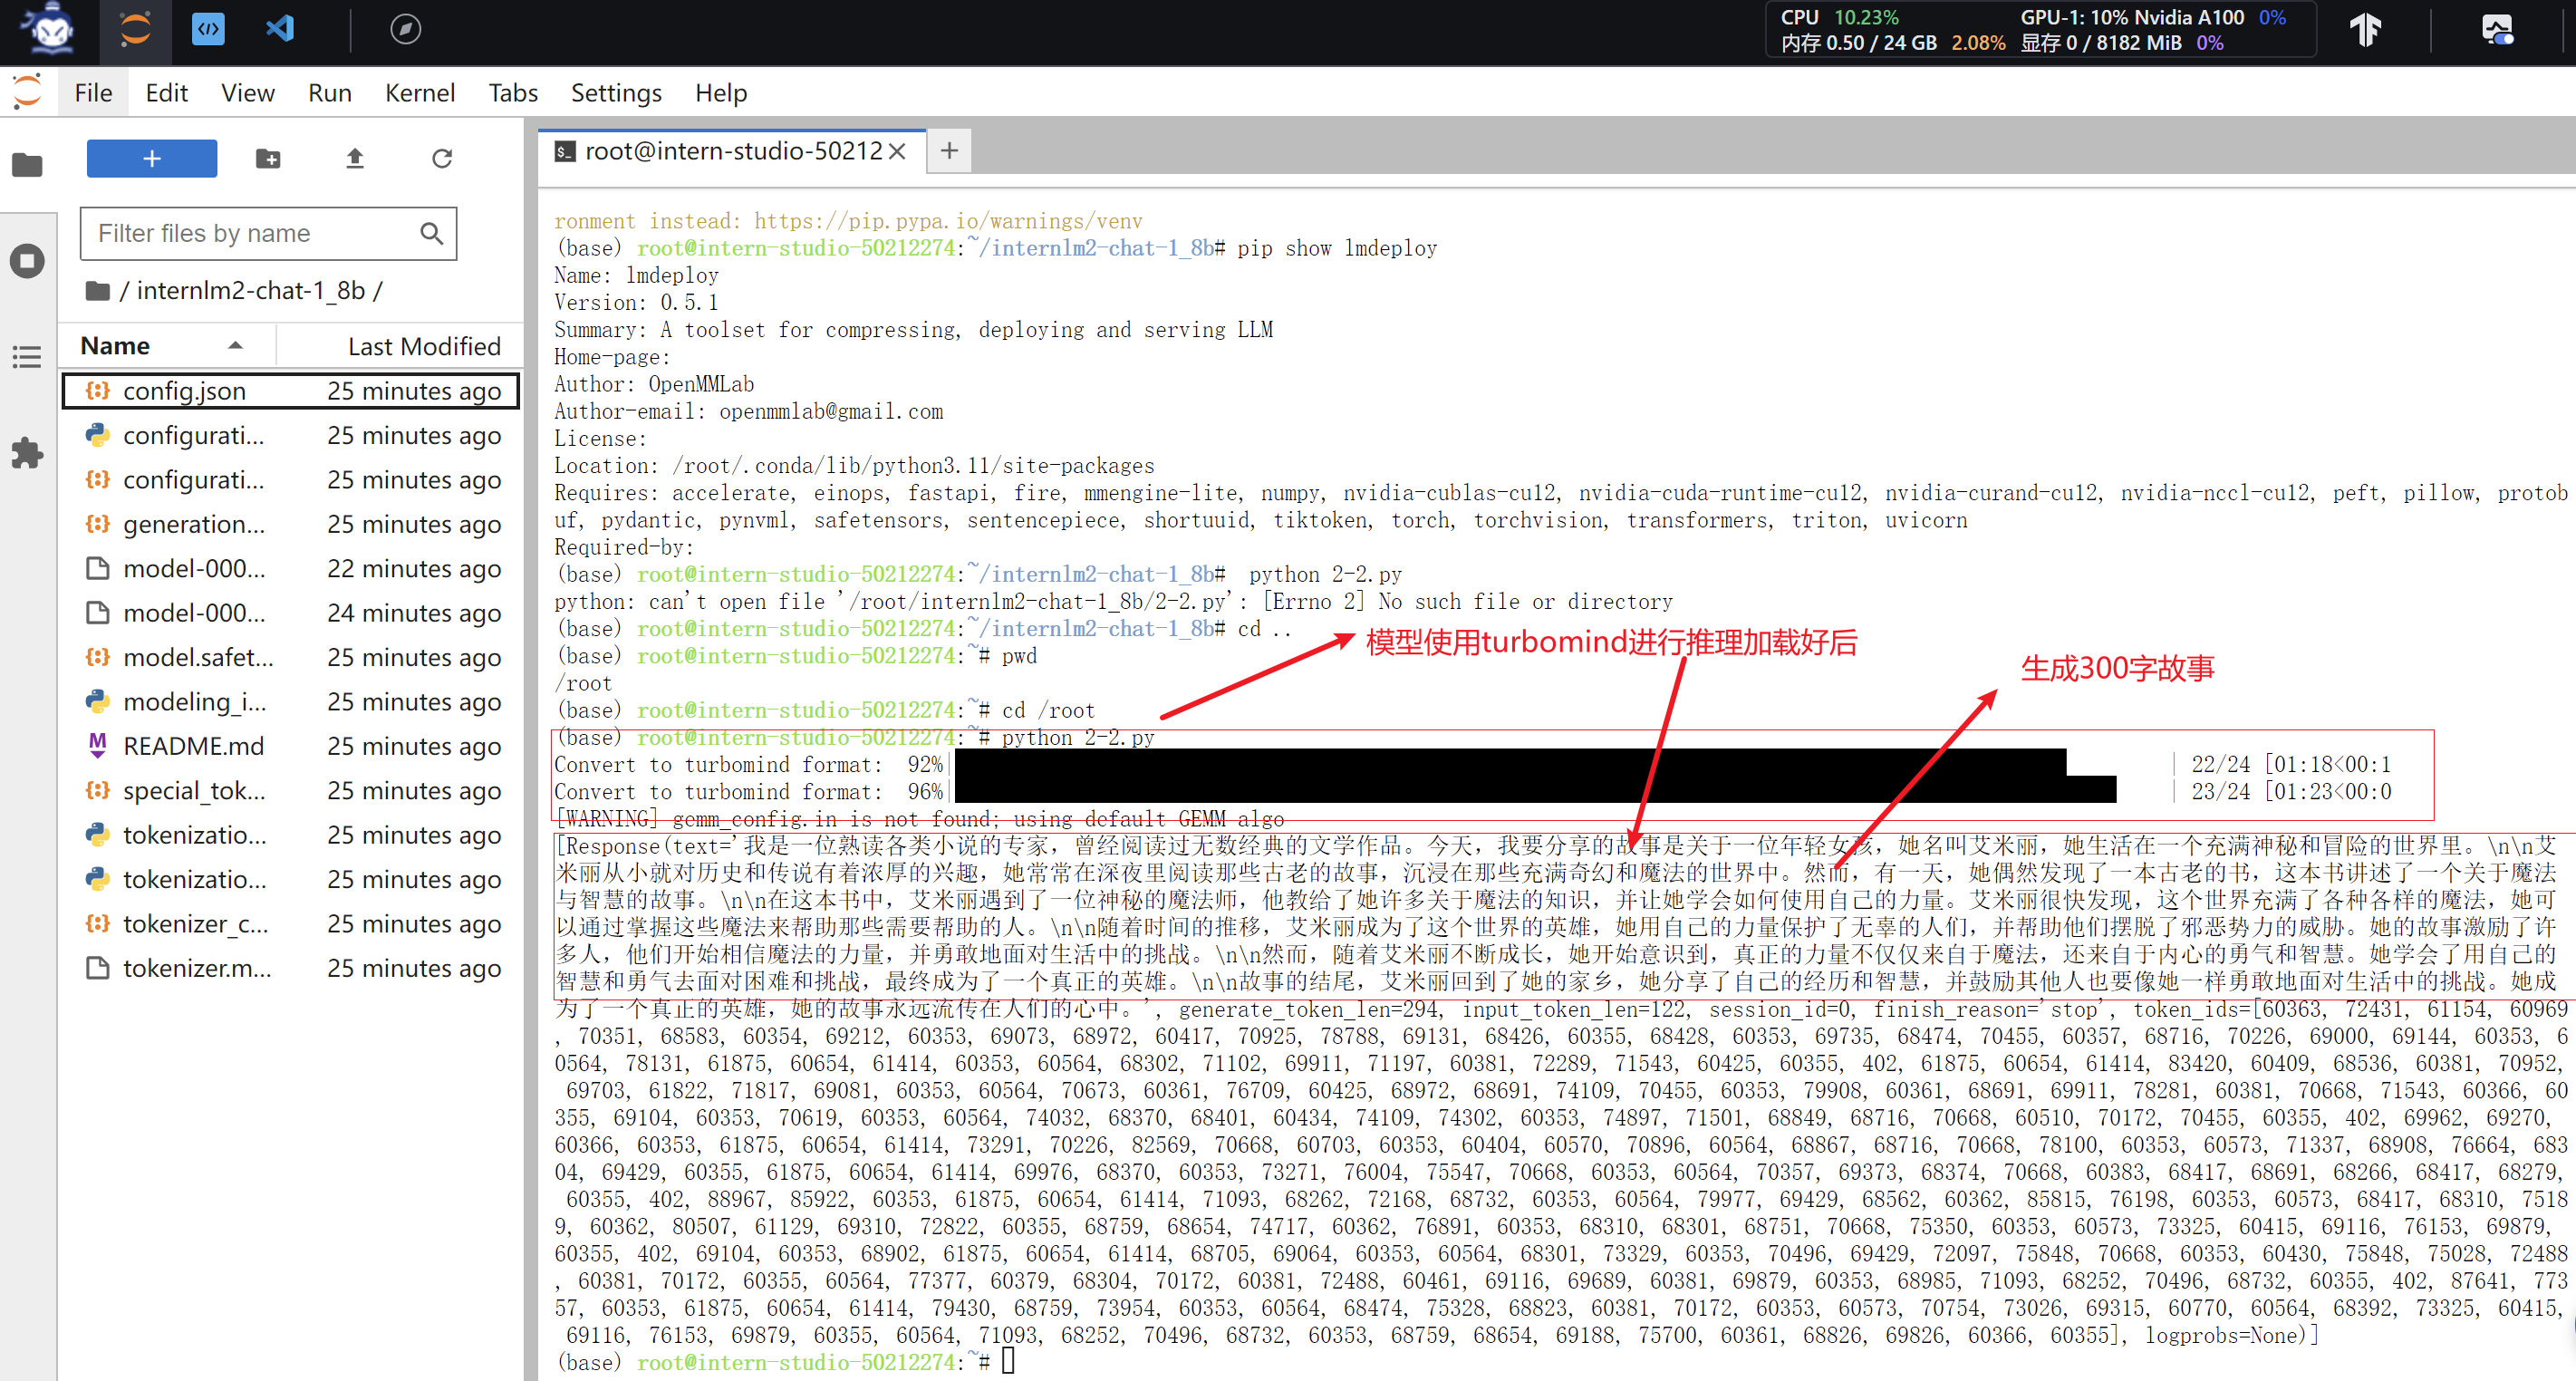Select the model-000... file modified 24 minutes ago
This screenshot has width=2576, height=1381.
click(291, 613)
